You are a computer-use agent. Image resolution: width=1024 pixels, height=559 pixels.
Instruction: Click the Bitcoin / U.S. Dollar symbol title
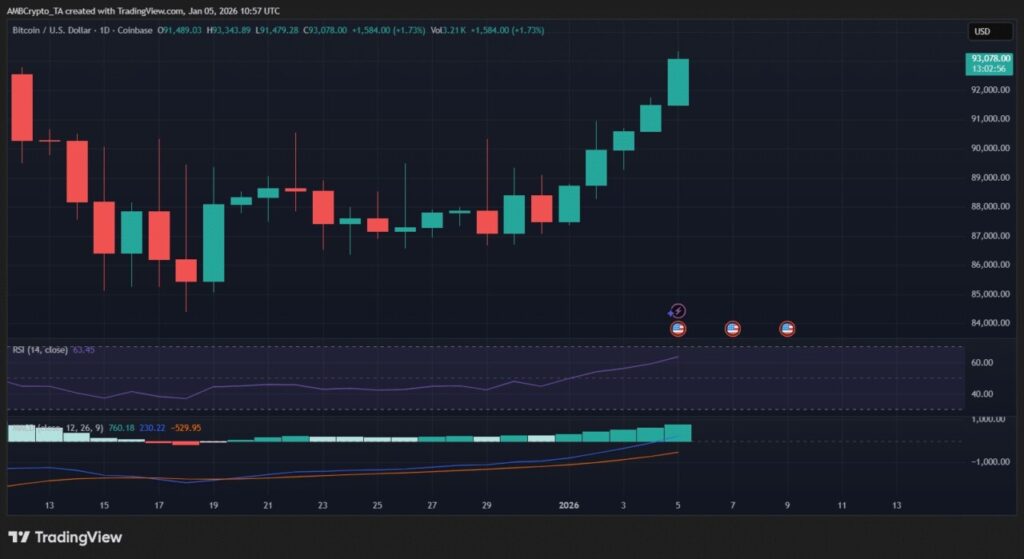[x=55, y=31]
